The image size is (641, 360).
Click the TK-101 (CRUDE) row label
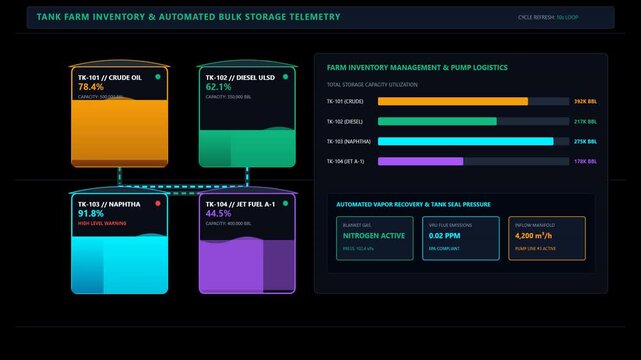[x=345, y=101]
